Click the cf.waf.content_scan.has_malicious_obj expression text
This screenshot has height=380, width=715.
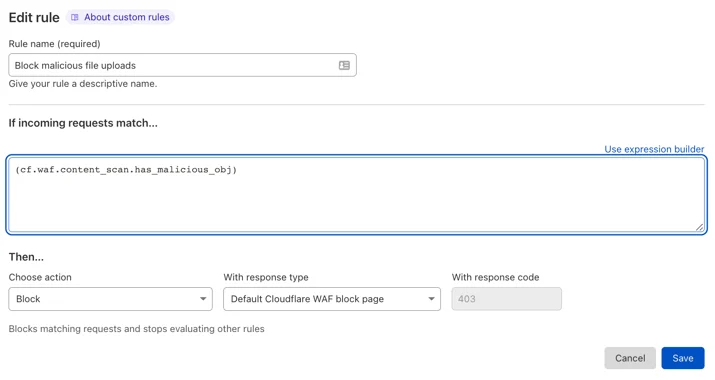pos(126,170)
